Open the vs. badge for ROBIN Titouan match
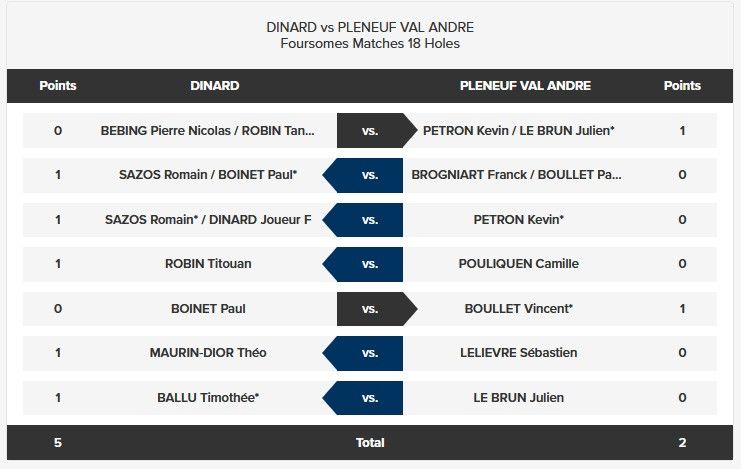Viewport: 741px width, 469px height. click(x=363, y=264)
